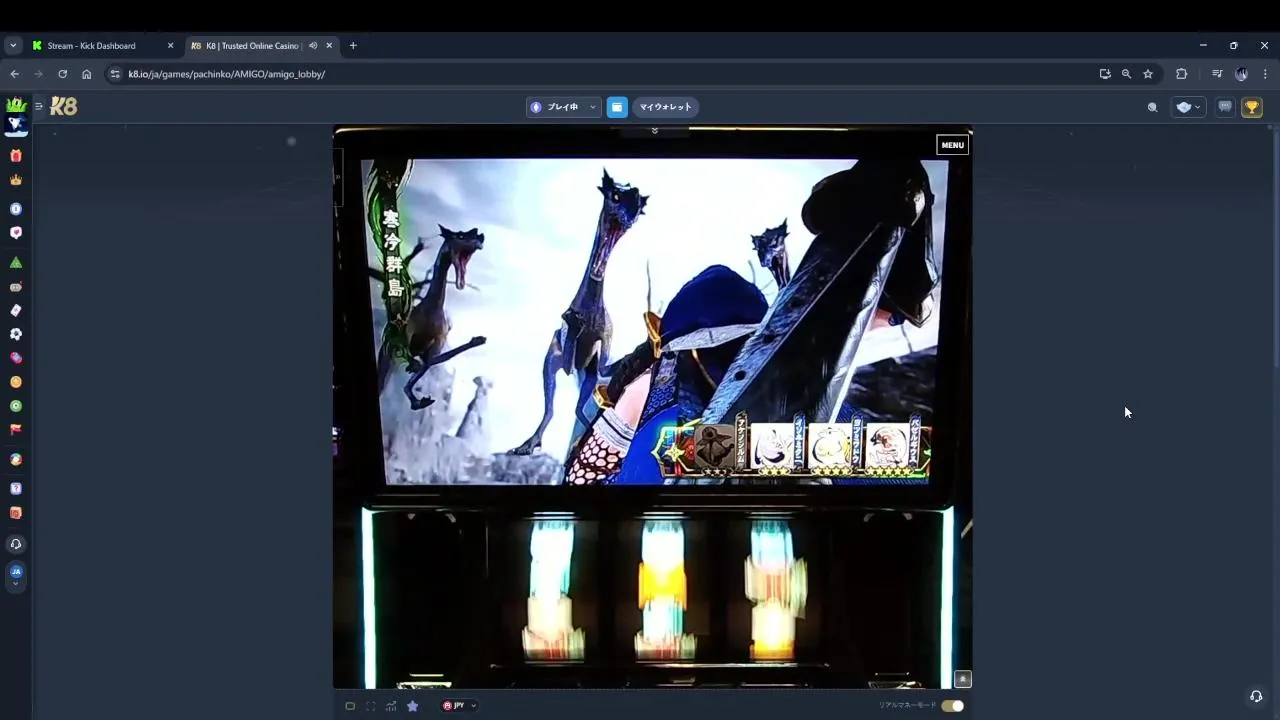Open the gold trophy icon in header
Screen dimensions: 1280x720
[x=1252, y=107]
